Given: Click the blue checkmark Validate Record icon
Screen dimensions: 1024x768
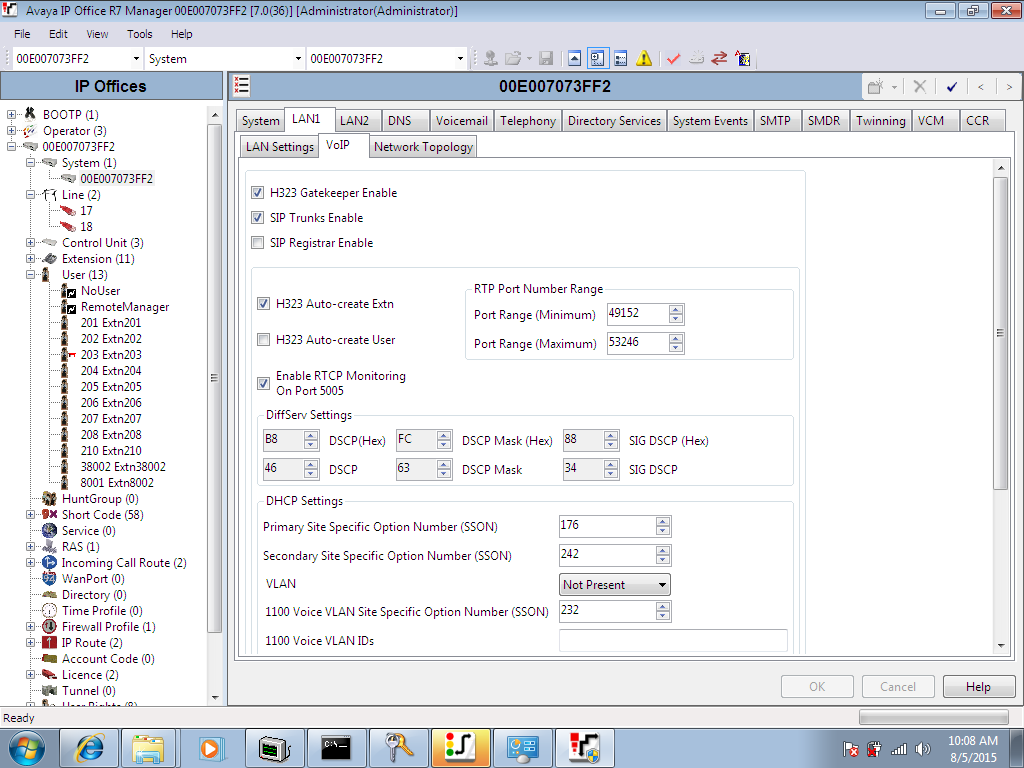Looking at the screenshot, I should (x=952, y=86).
